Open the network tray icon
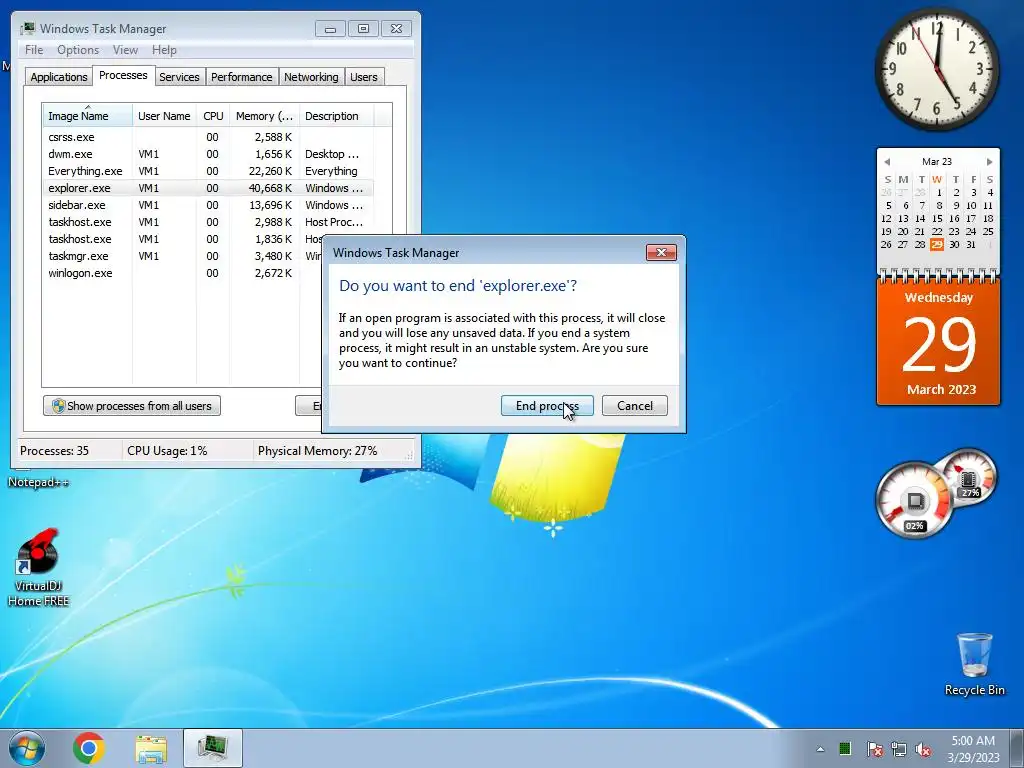 coord(899,749)
